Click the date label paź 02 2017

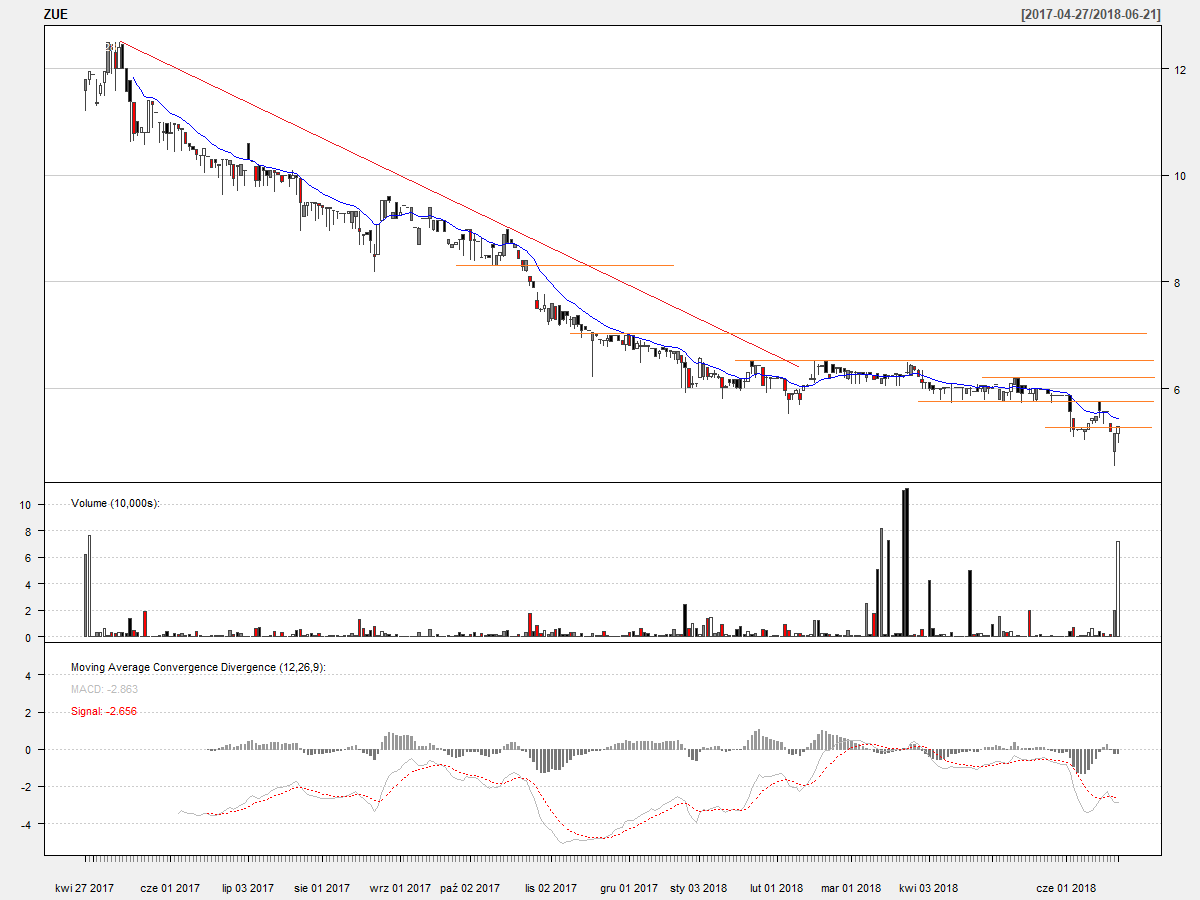[470, 888]
